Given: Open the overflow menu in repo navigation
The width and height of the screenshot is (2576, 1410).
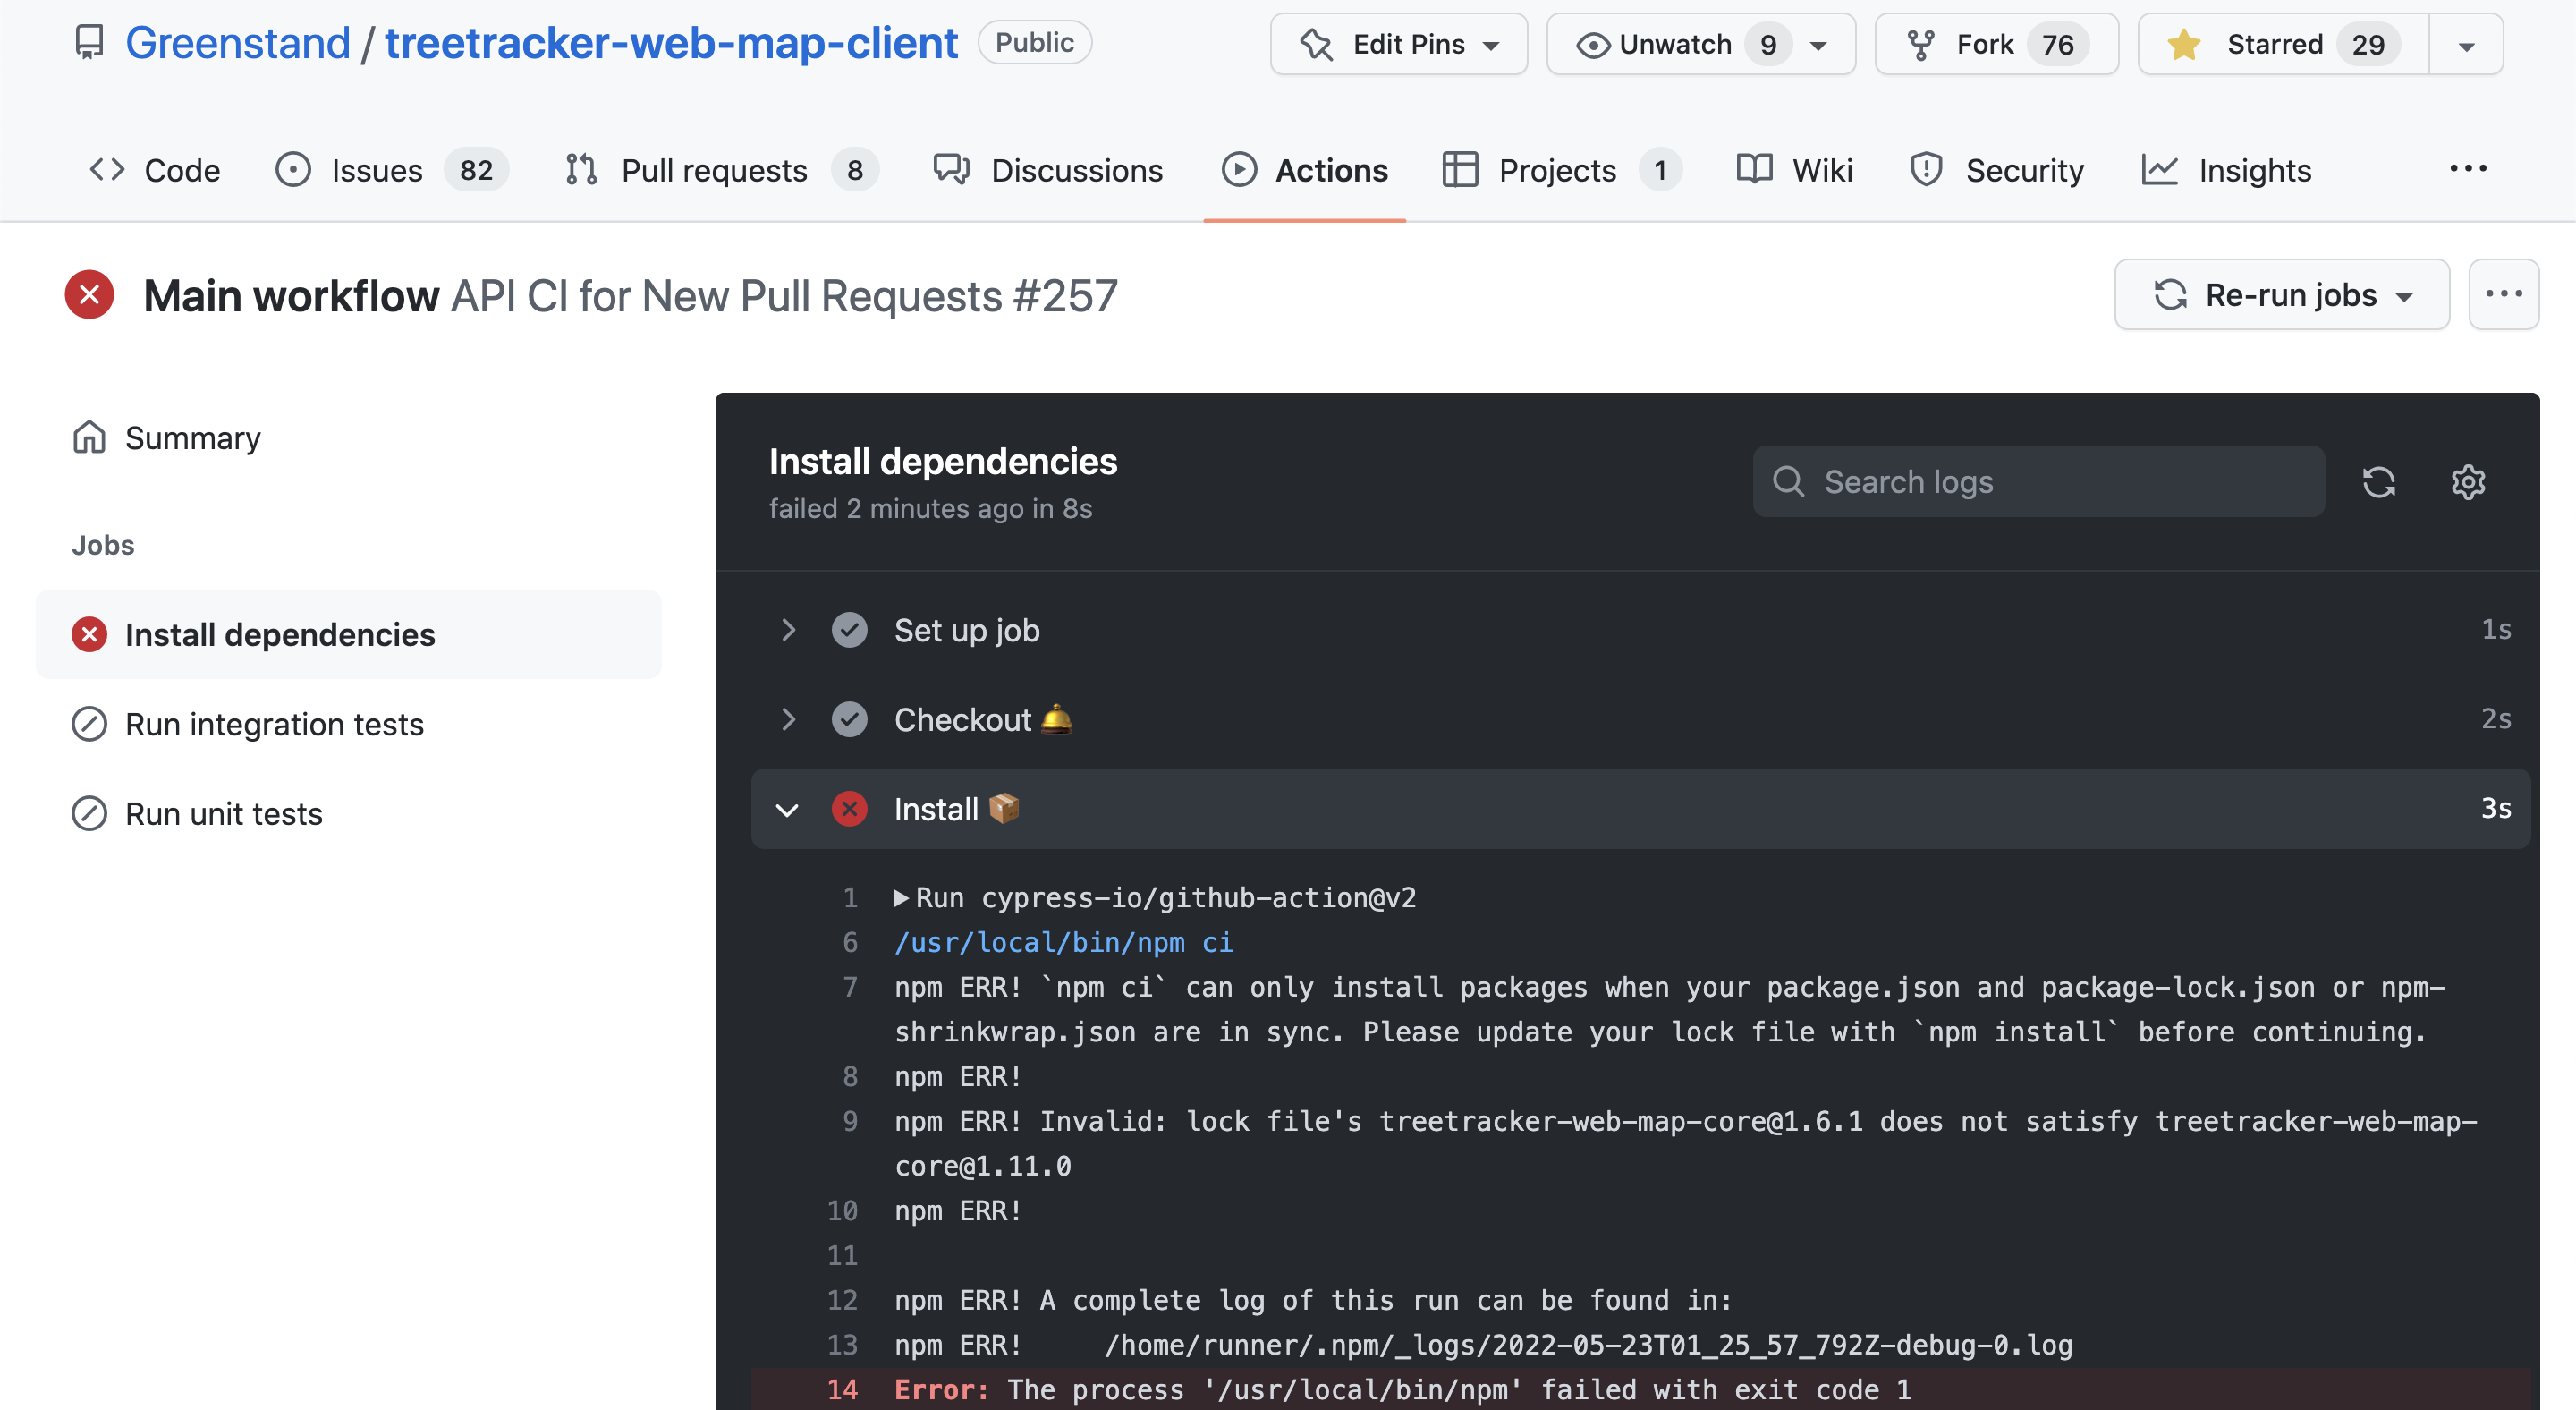Looking at the screenshot, I should (2467, 169).
